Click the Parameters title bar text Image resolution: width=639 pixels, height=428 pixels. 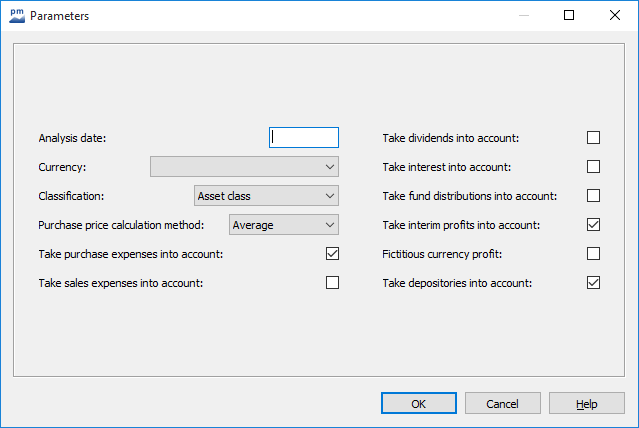point(60,16)
